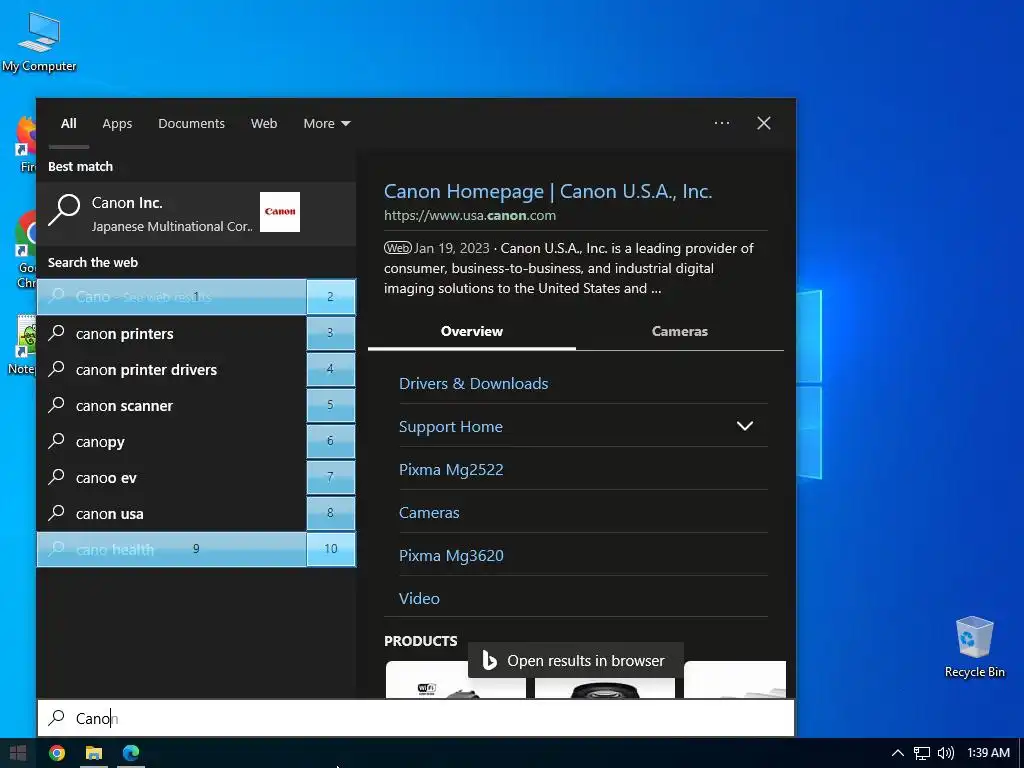Open the Video link
This screenshot has height=768, width=1024.
click(419, 598)
